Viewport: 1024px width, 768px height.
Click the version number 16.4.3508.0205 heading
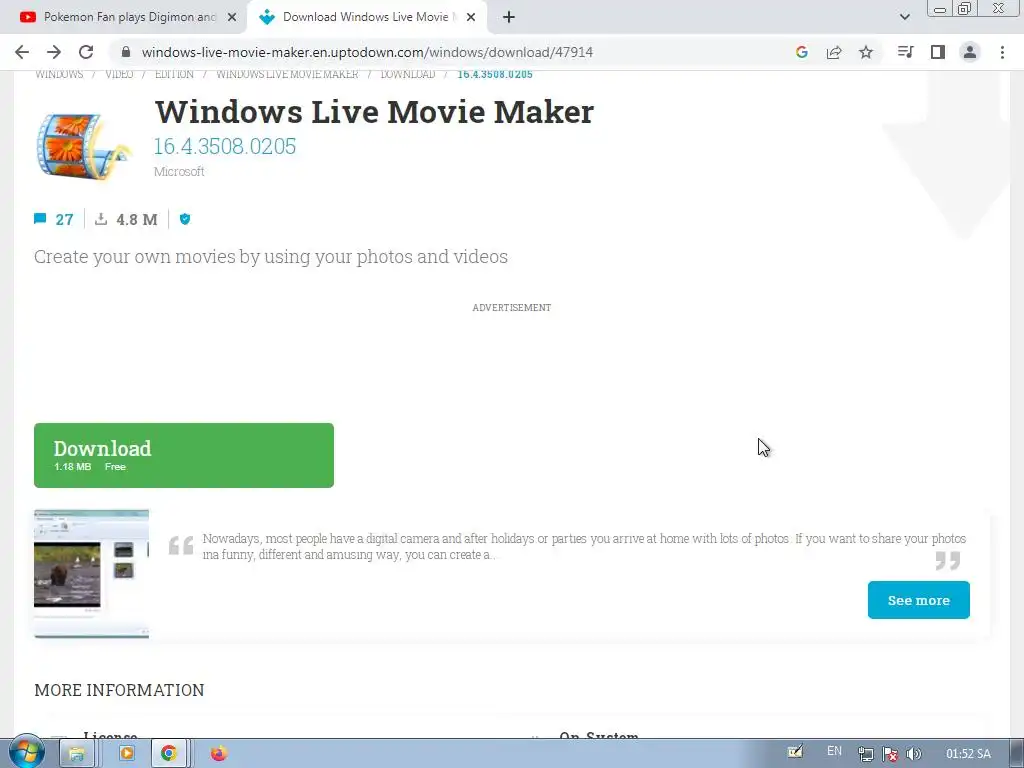(x=225, y=146)
